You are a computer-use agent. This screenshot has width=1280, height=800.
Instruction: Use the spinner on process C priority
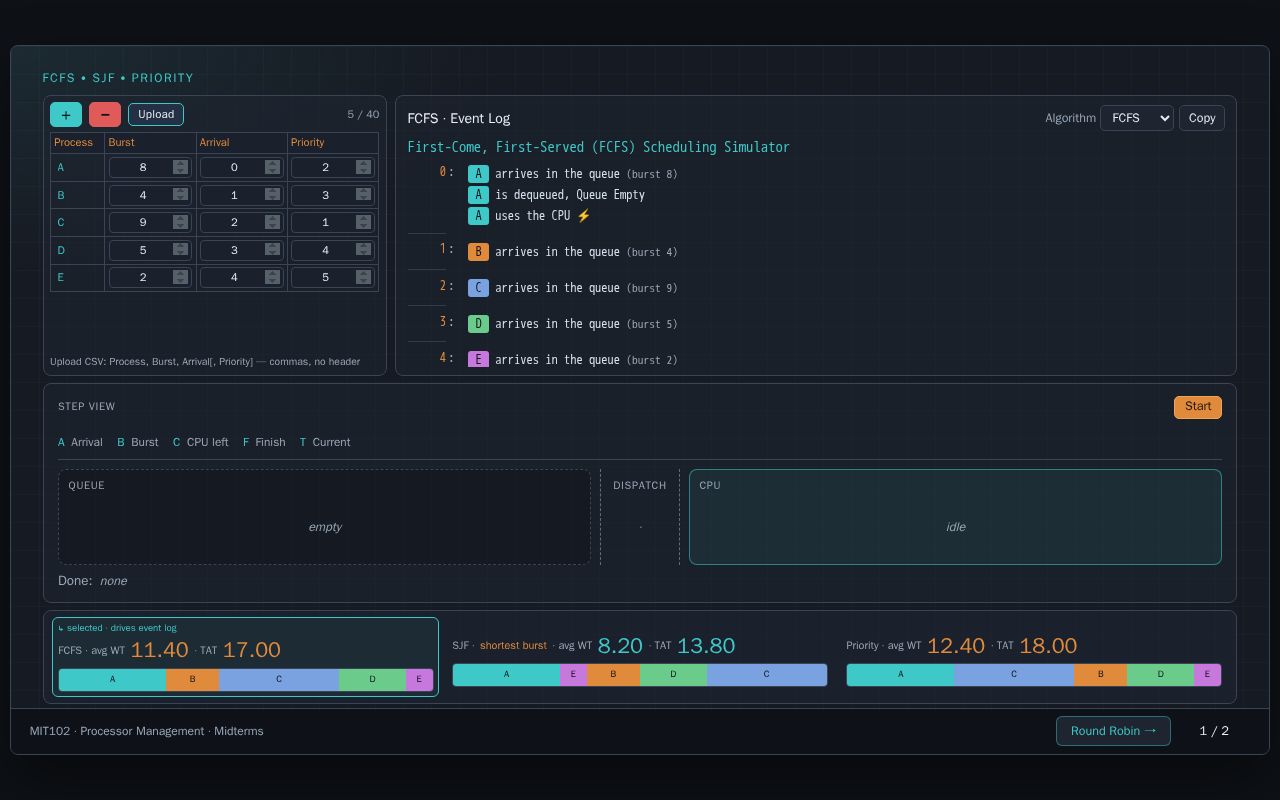pyautogui.click(x=363, y=222)
